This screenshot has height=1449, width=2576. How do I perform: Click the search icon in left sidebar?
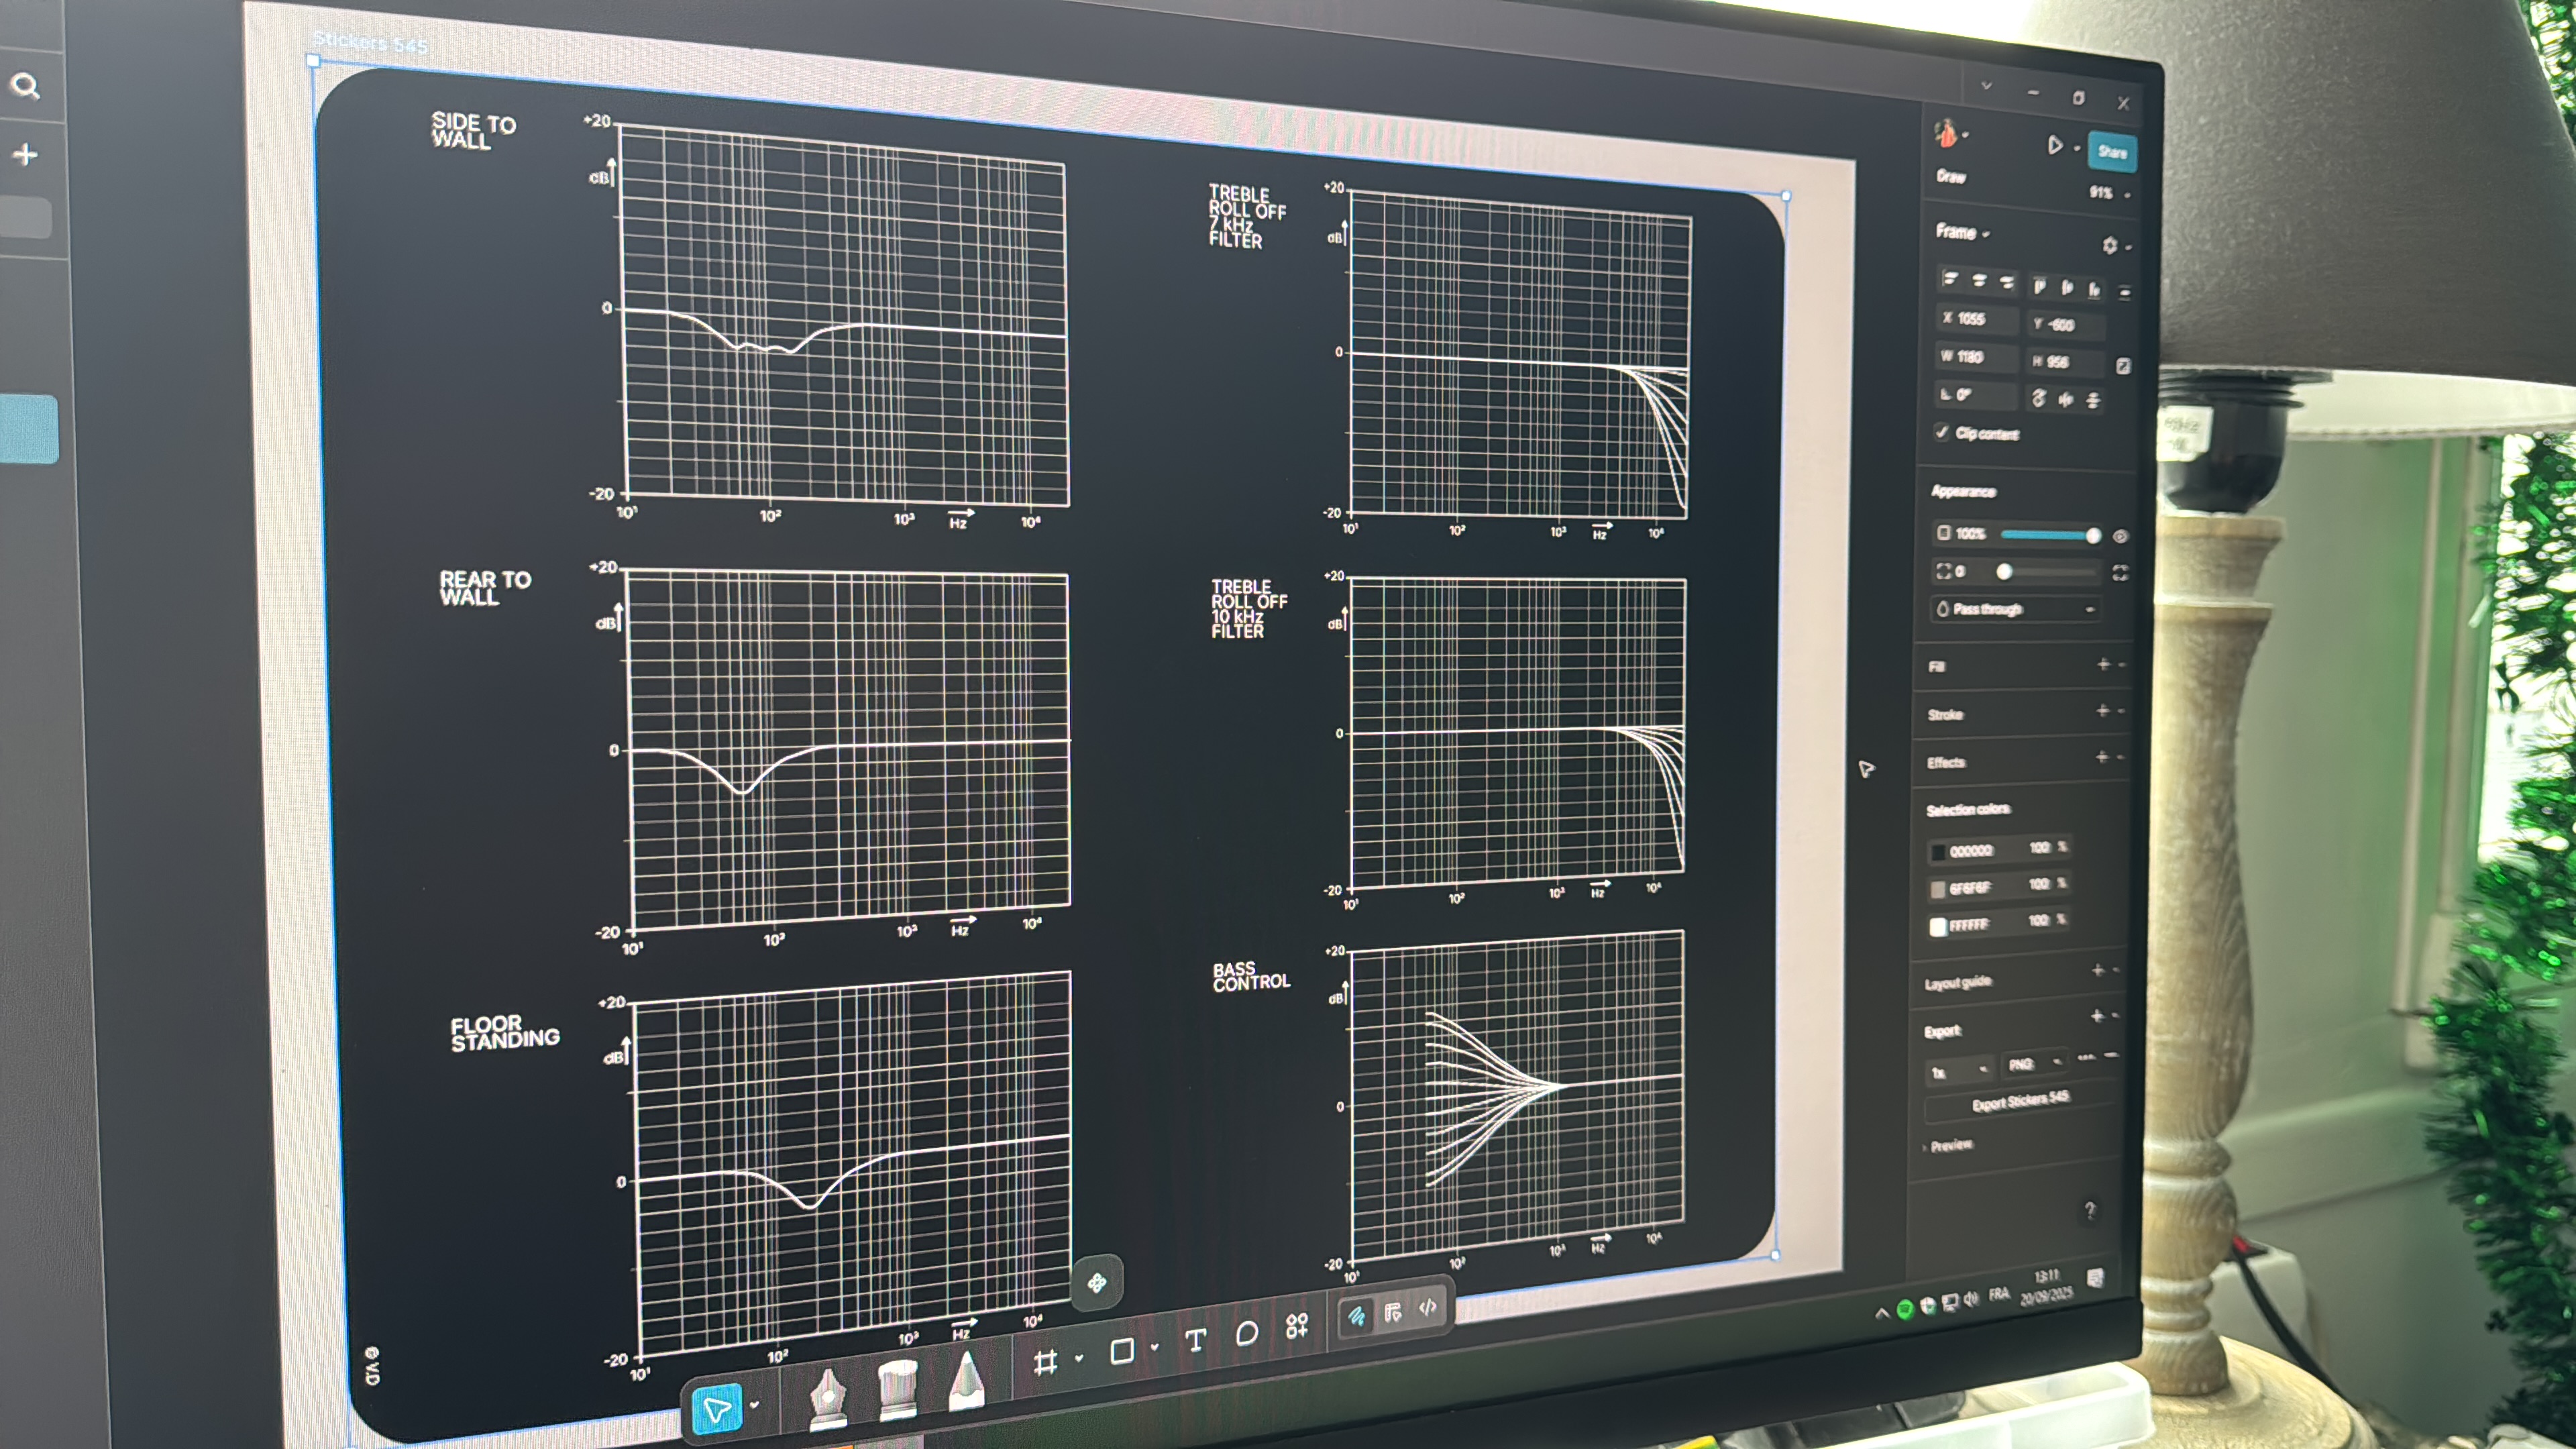25,87
